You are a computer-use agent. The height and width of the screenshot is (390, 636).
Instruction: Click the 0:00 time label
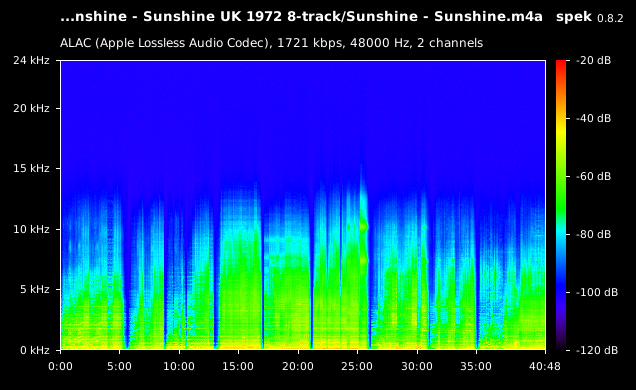coord(60,366)
